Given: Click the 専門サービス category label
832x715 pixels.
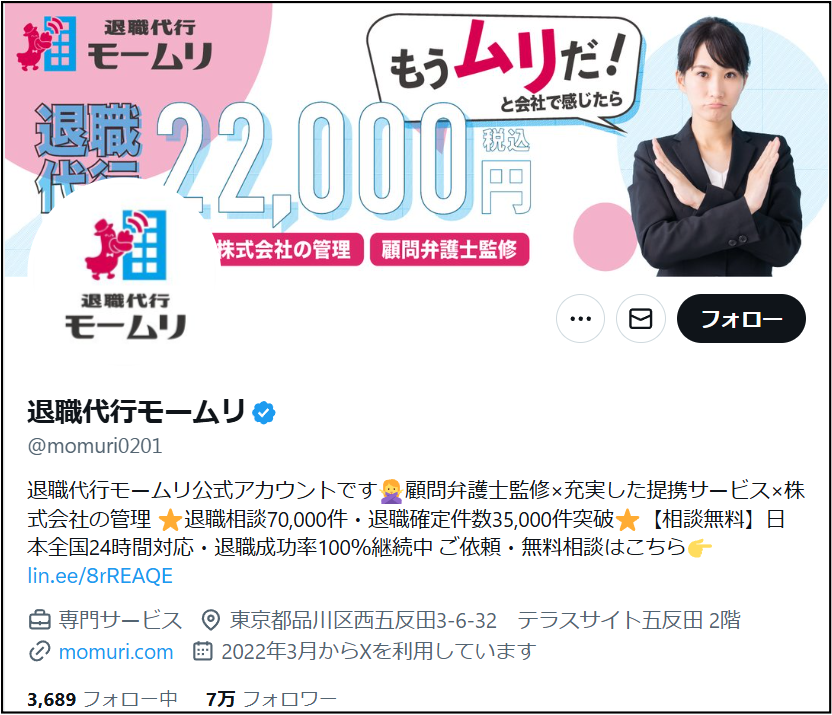Looking at the screenshot, I should click(x=120, y=620).
